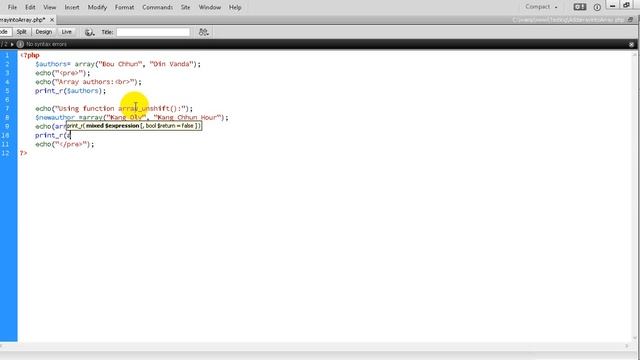Click the print_r code hint tooltip

134,126
